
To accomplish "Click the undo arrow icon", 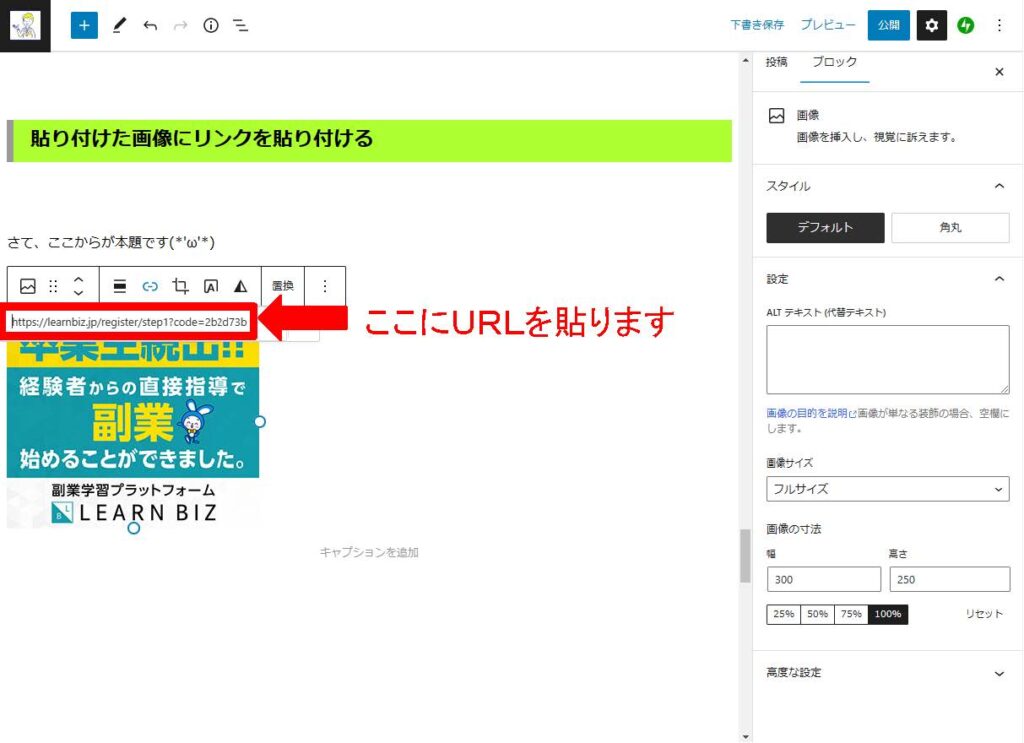I will [x=150, y=26].
